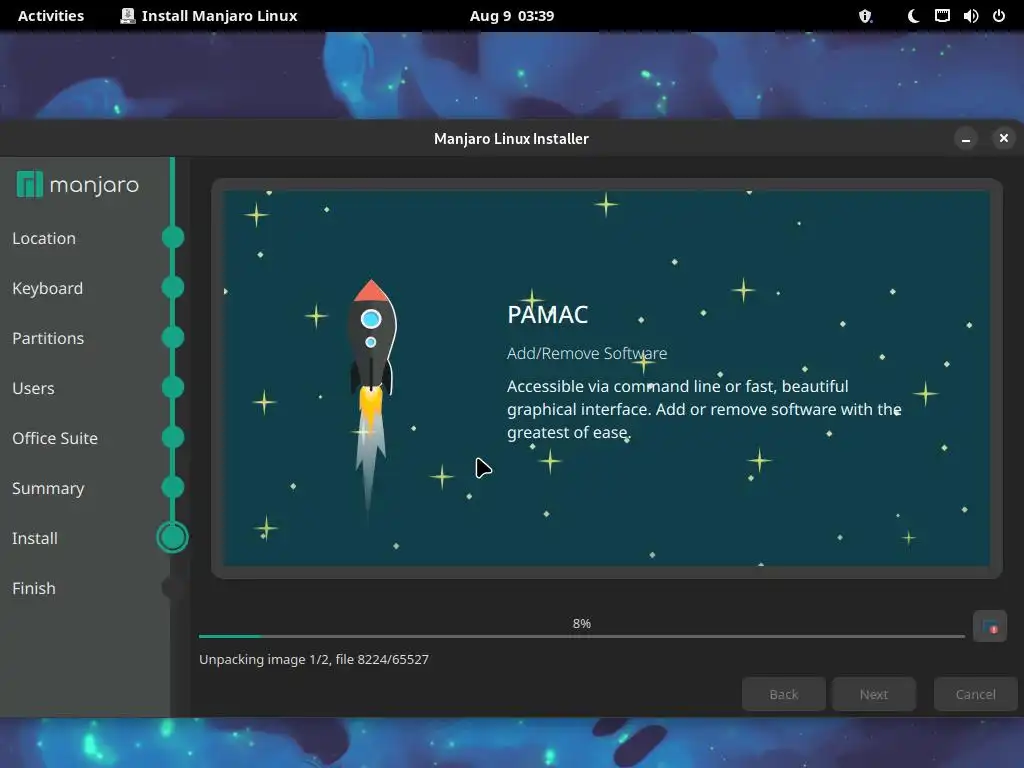Click the Cancel button
Screen dimensions: 1024x768
click(976, 694)
